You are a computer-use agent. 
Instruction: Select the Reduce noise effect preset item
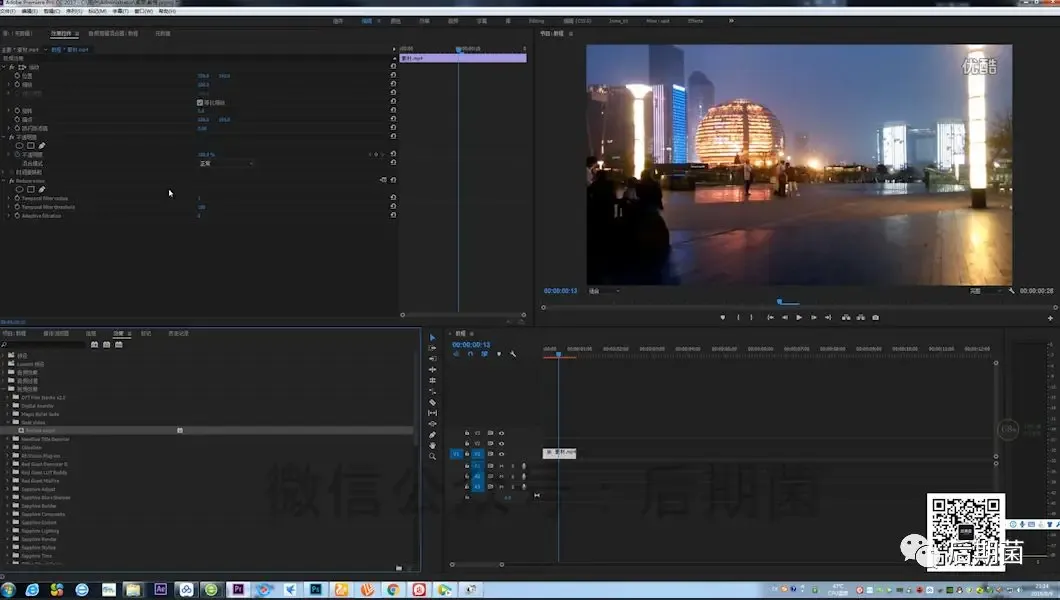click(42, 430)
